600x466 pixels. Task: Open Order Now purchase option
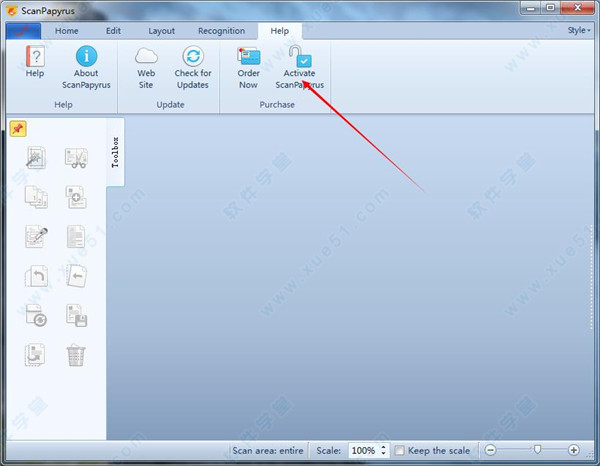248,56
